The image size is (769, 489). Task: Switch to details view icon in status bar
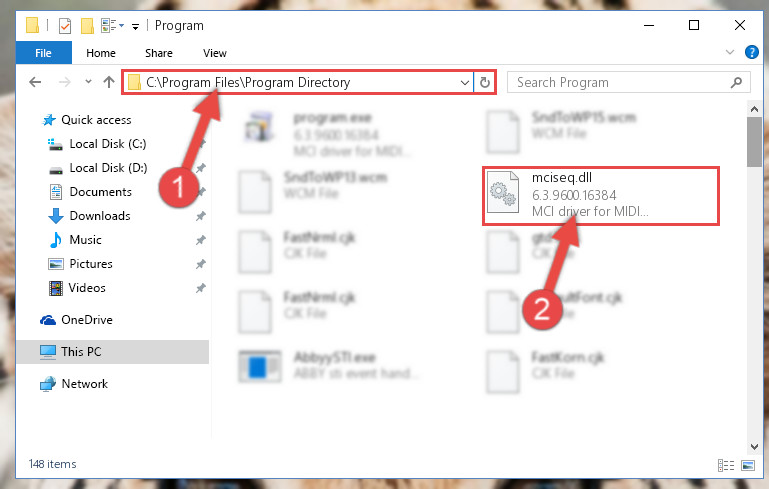click(726, 465)
